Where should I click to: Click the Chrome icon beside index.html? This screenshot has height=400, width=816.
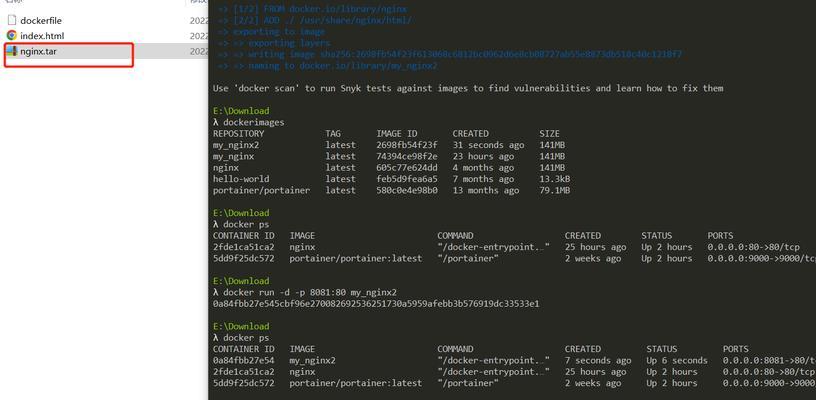[12, 36]
